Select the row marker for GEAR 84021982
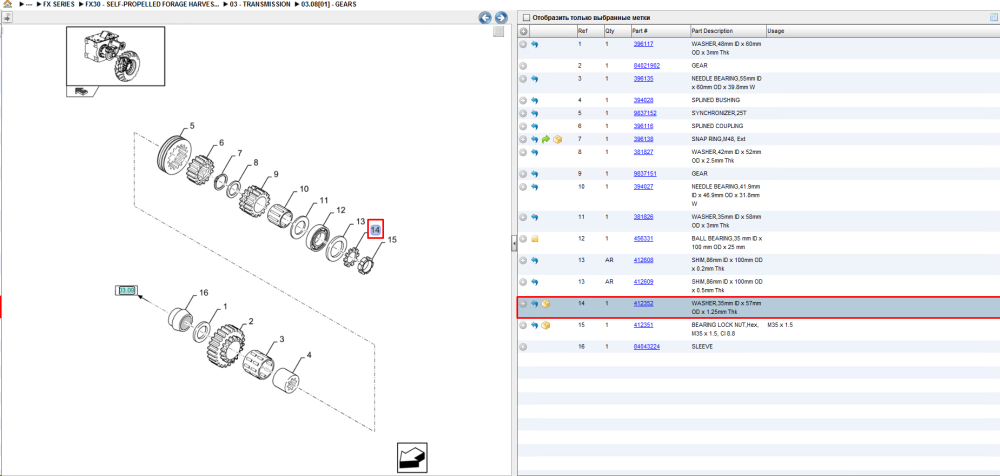Viewport: 1000px width, 476px height. (x=523, y=66)
